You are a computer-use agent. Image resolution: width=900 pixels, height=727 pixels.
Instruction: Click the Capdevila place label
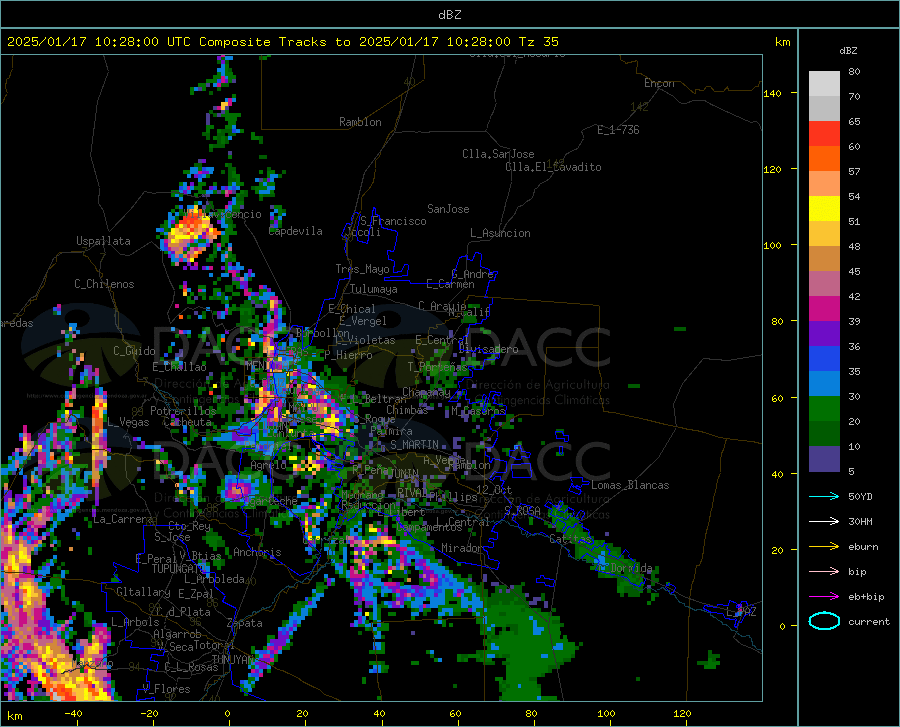click(x=296, y=231)
